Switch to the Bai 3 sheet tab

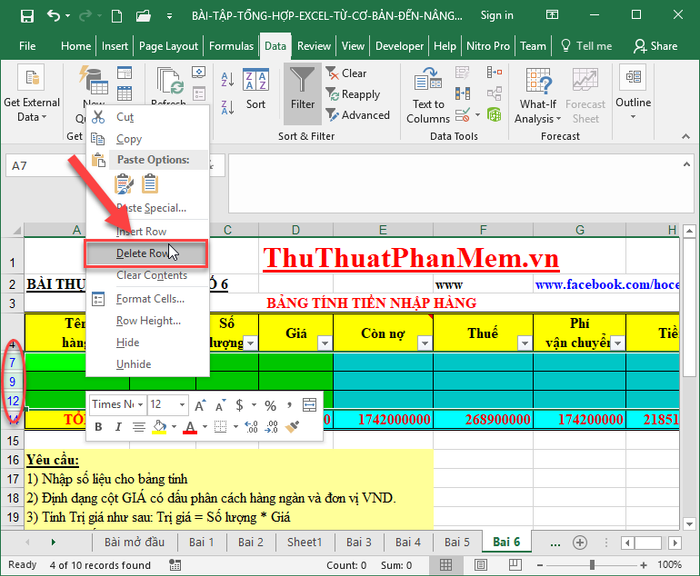(359, 542)
